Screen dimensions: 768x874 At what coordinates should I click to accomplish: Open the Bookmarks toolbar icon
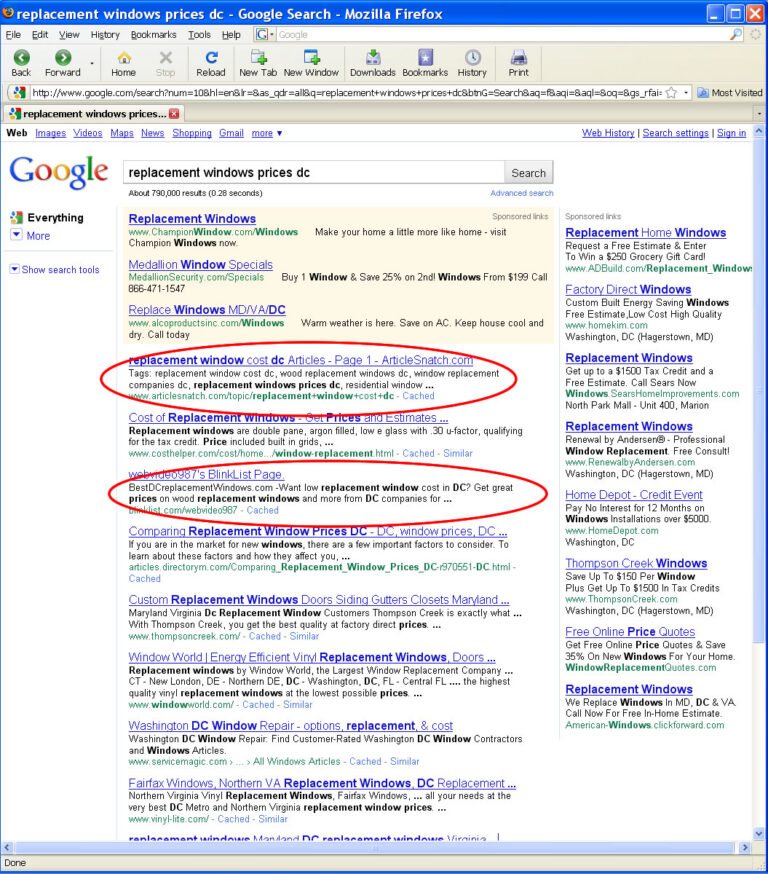pos(425,57)
